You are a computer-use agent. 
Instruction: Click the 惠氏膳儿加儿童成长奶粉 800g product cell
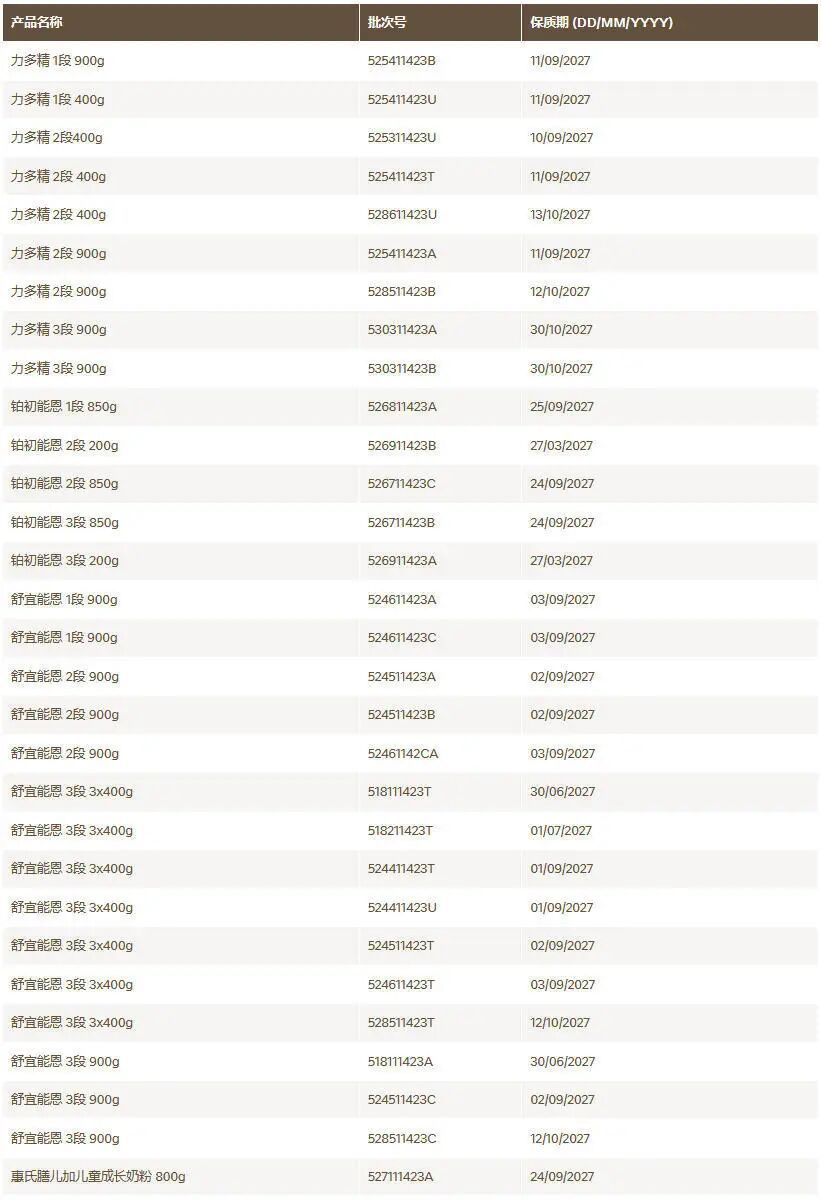point(98,1177)
